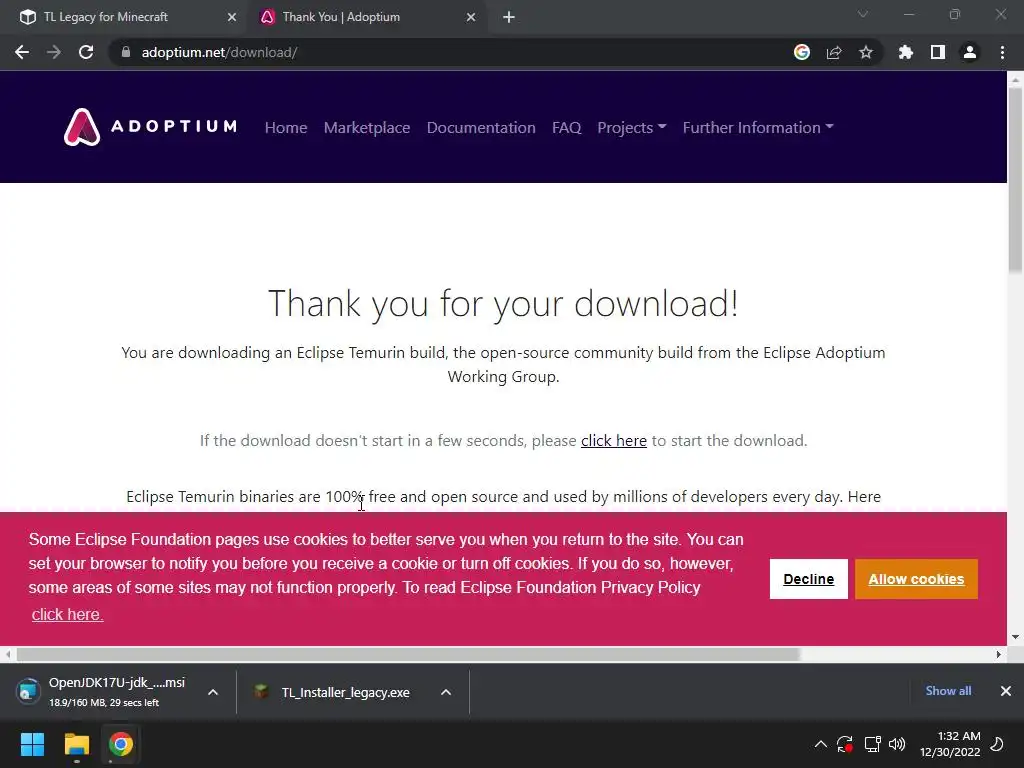Screen dimensions: 1024x768
Task: Open the privacy policy 'click here' link
Action: (x=67, y=615)
